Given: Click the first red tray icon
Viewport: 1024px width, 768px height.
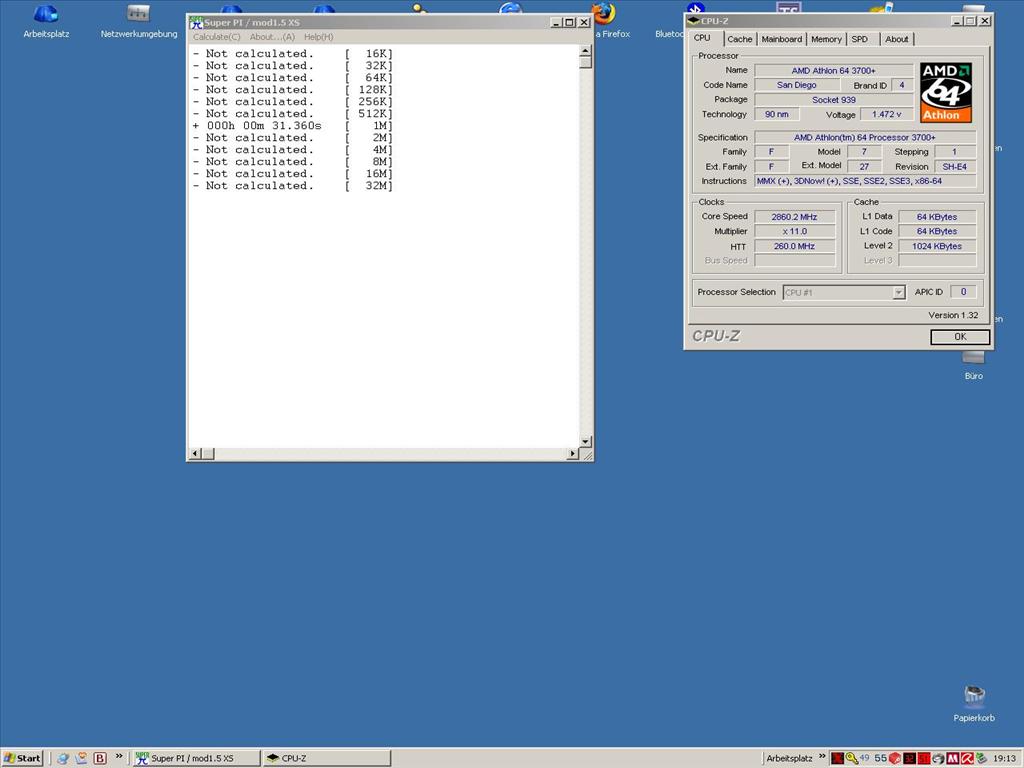Looking at the screenshot, I should coord(837,758).
